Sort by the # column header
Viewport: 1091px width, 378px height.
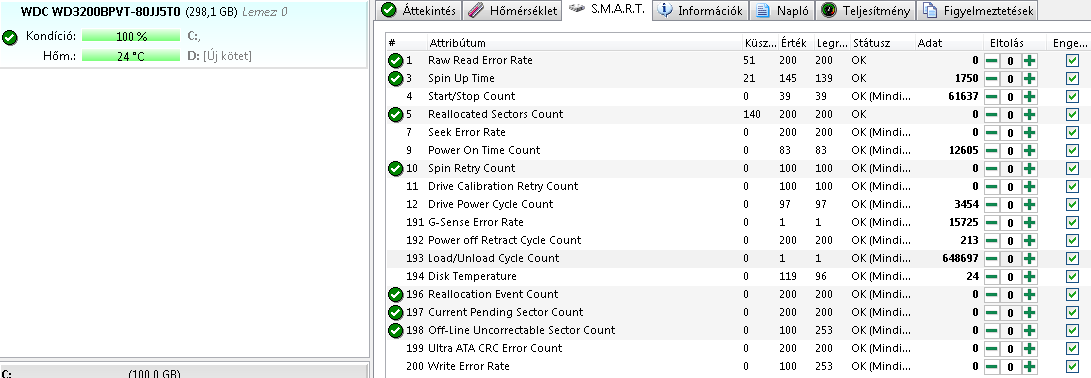coord(406,43)
